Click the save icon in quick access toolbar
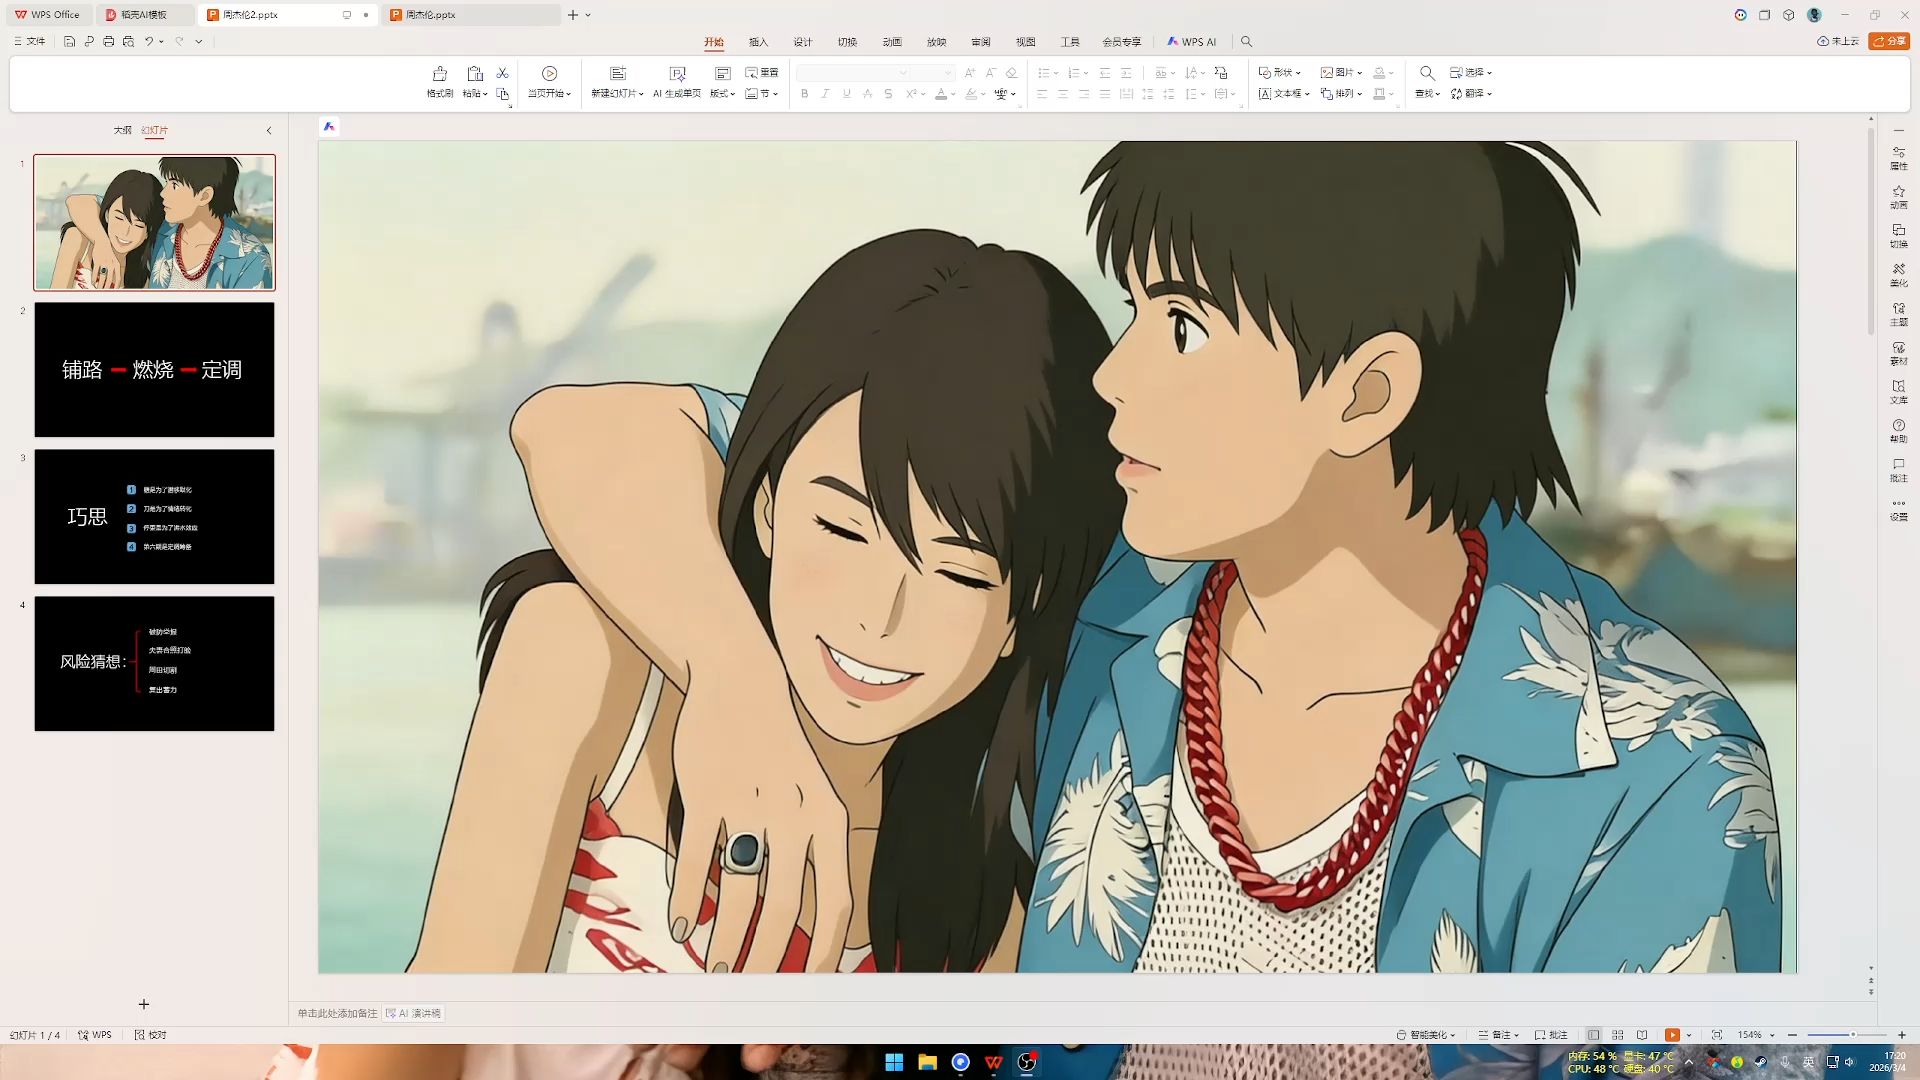 pyautogui.click(x=69, y=42)
